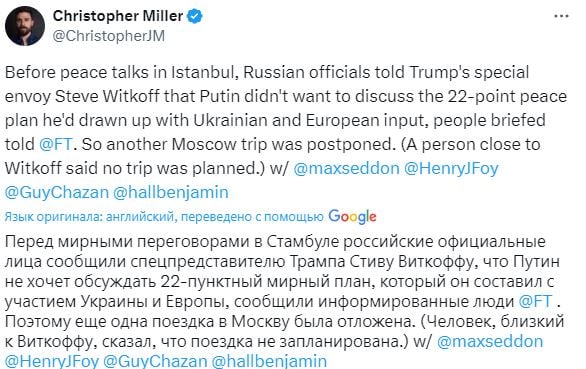Screen dimensions: 586x369
Task: Open @hallbenjamin mention in the English tweet
Action: click(171, 193)
